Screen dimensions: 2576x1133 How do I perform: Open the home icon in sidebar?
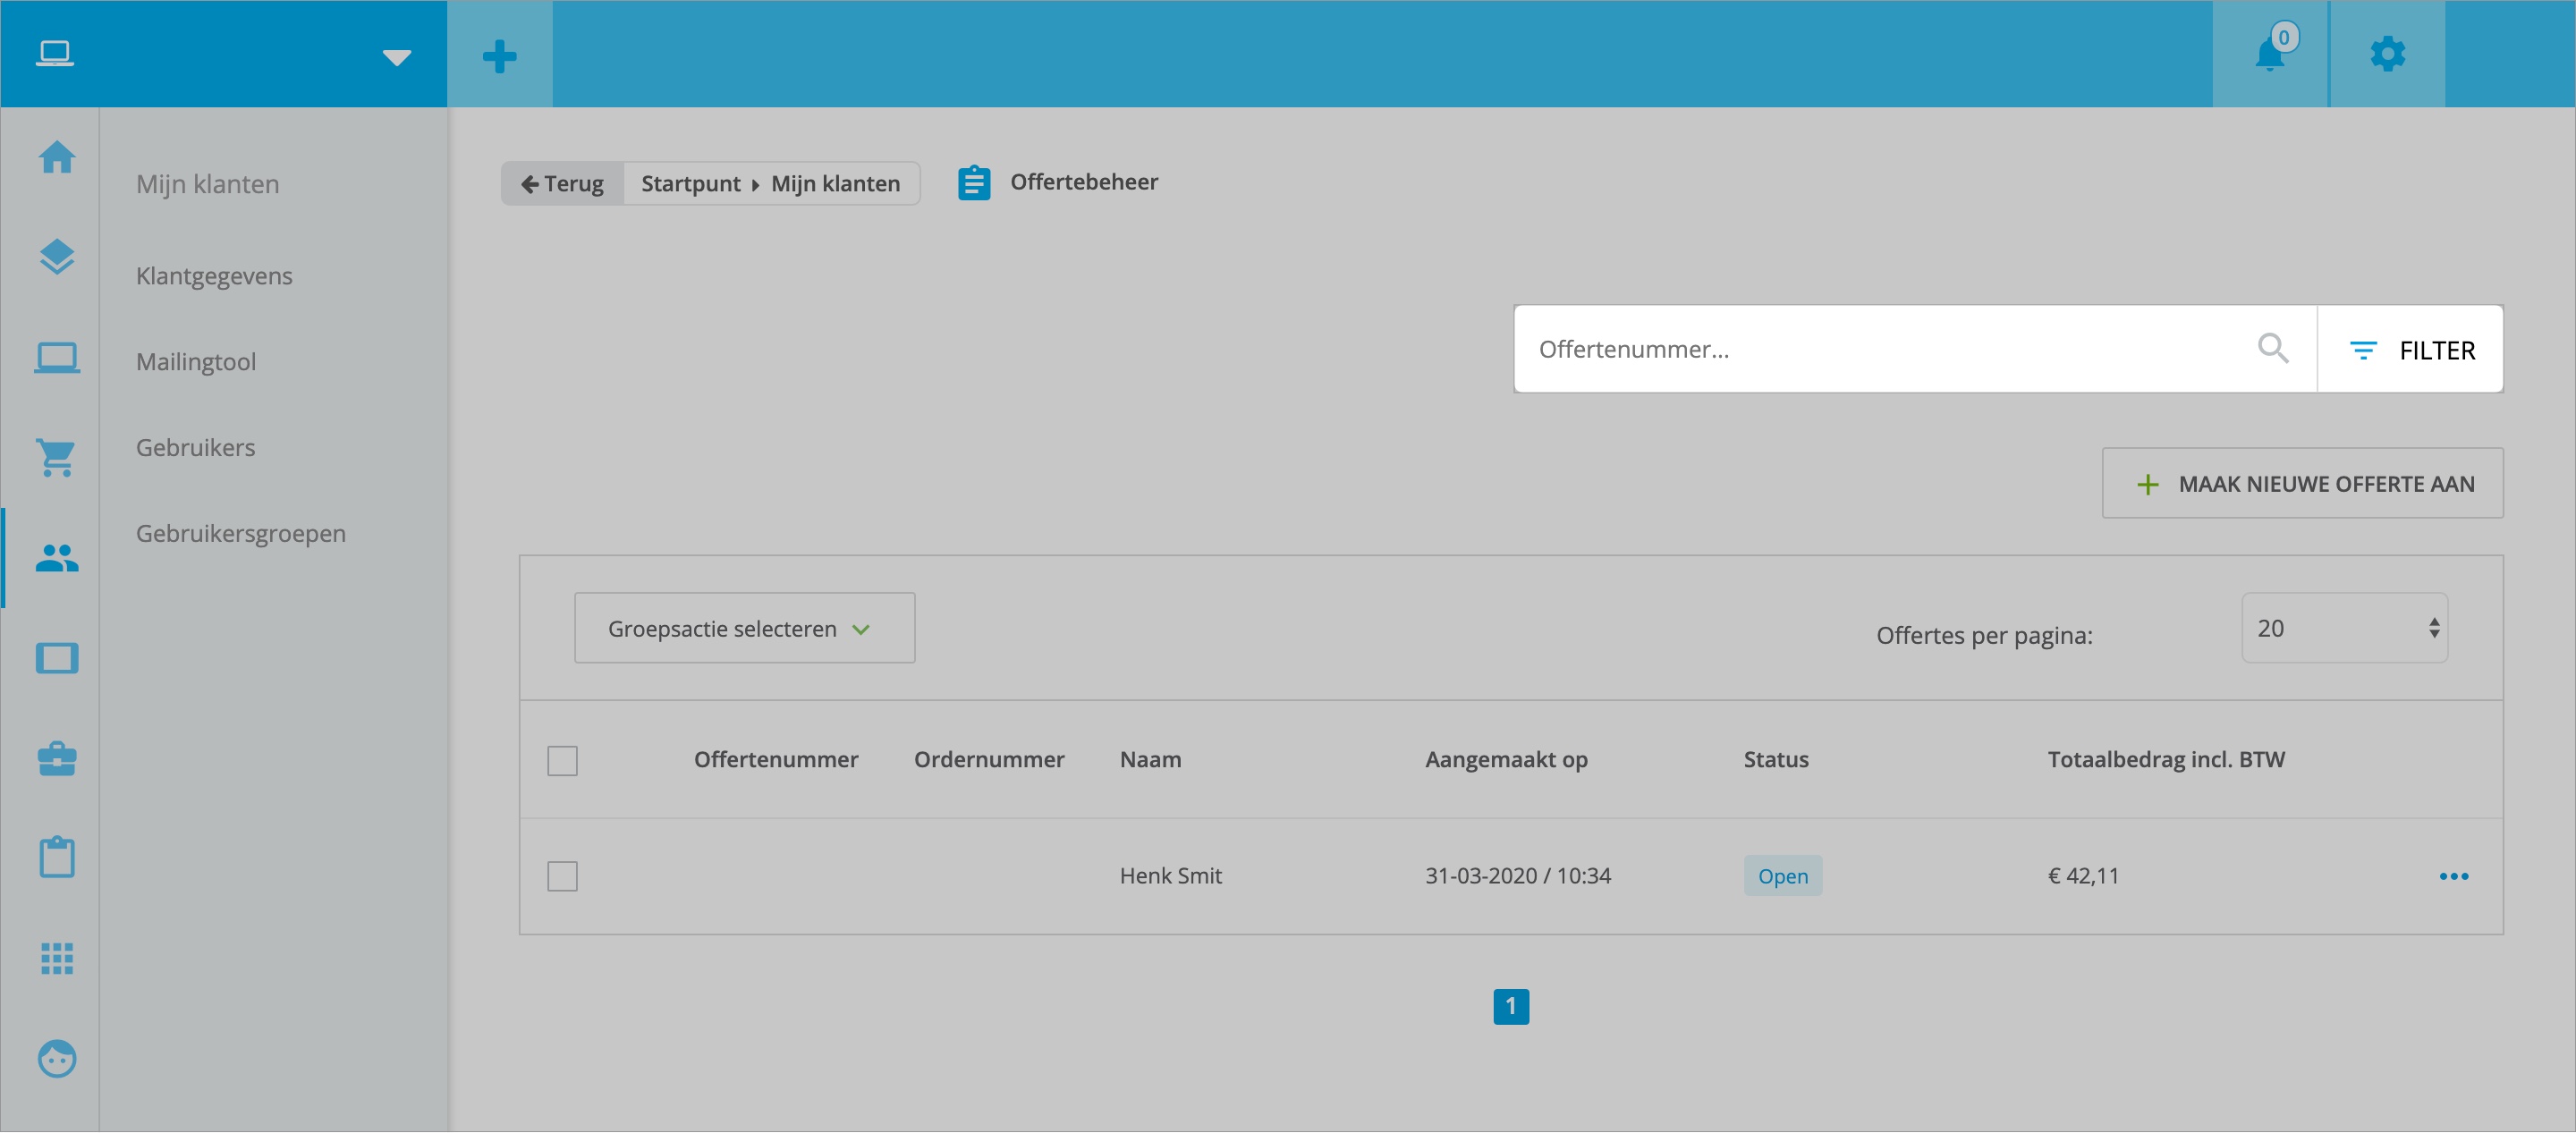(x=57, y=157)
